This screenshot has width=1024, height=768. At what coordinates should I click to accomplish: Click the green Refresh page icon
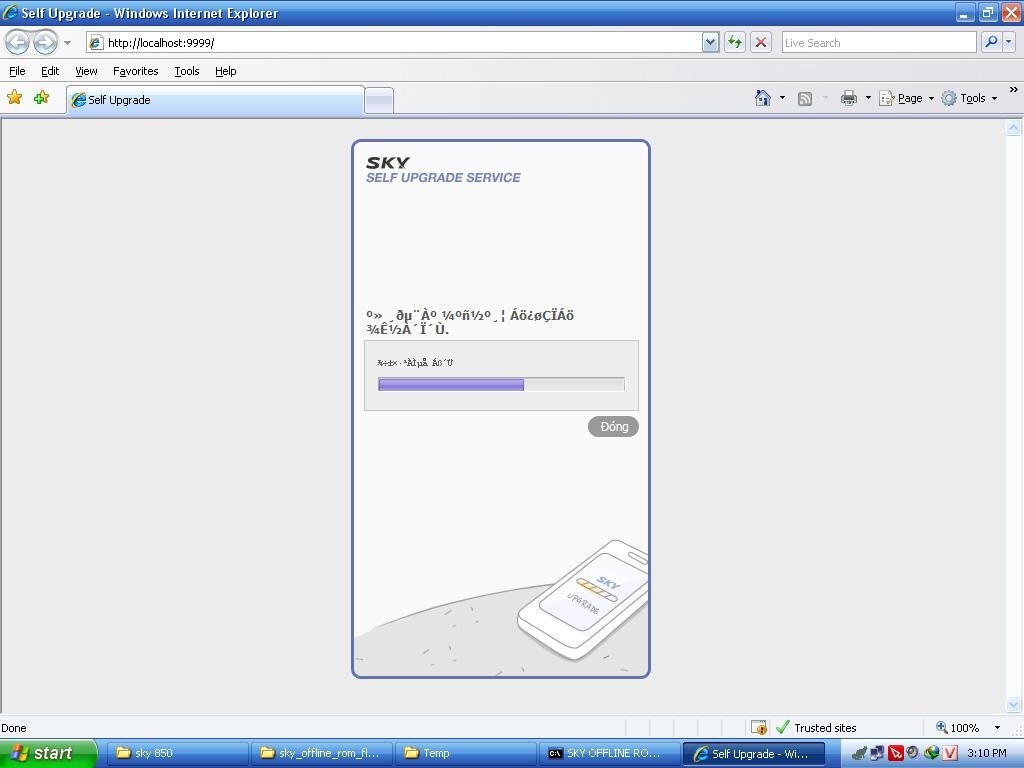click(x=735, y=42)
